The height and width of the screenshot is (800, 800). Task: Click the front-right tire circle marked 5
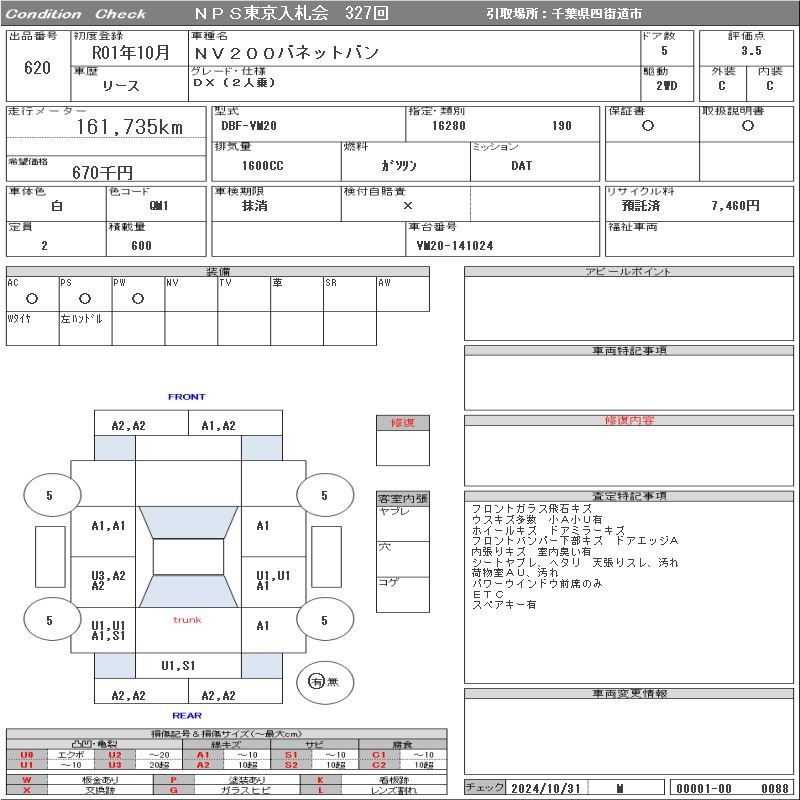click(324, 495)
